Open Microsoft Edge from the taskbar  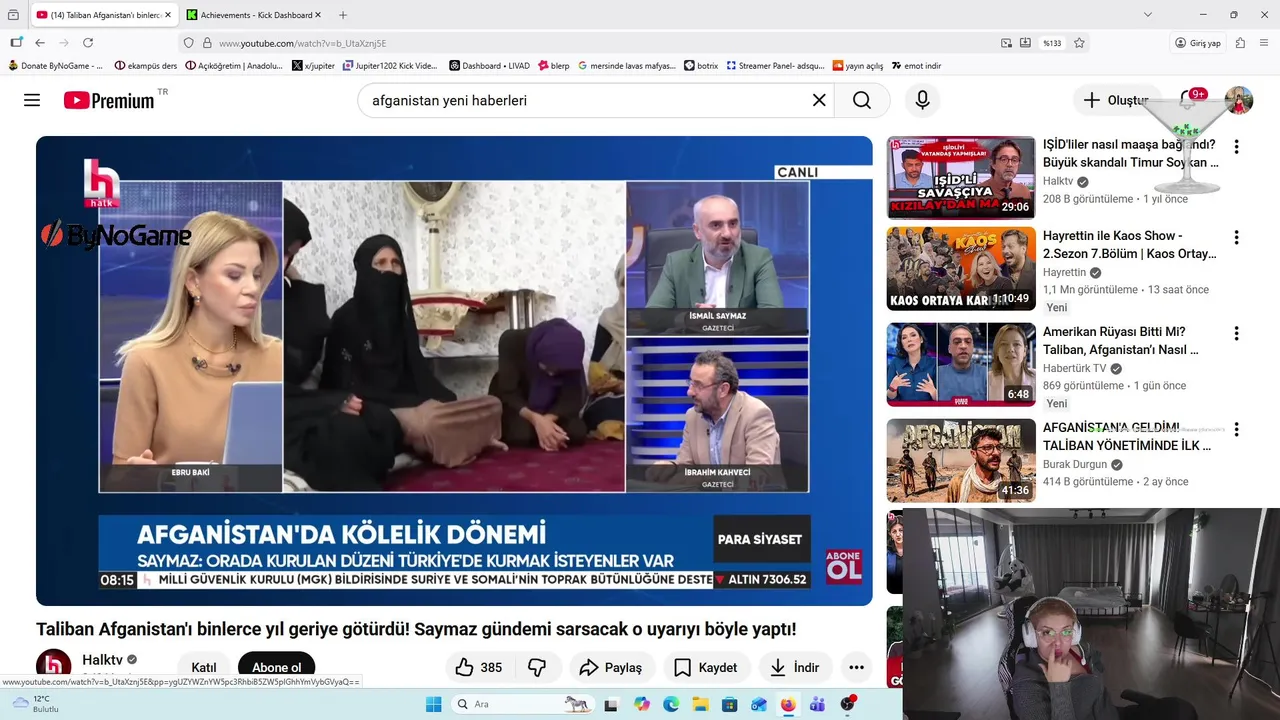click(671, 704)
